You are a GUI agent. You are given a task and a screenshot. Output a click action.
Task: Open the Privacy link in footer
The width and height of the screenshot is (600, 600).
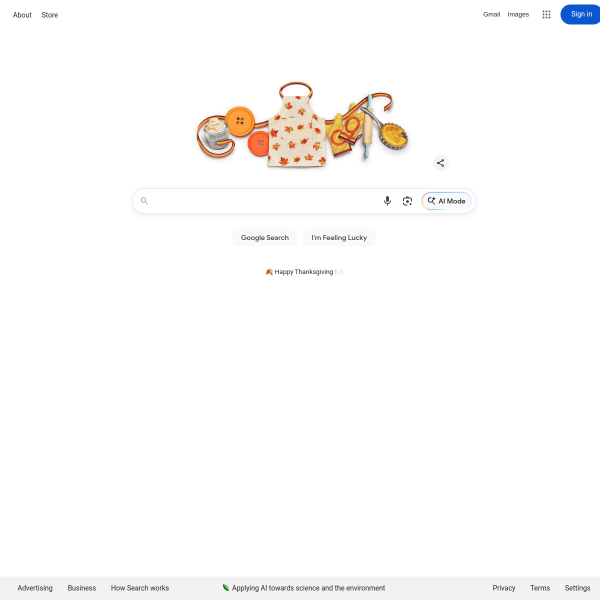[504, 588]
